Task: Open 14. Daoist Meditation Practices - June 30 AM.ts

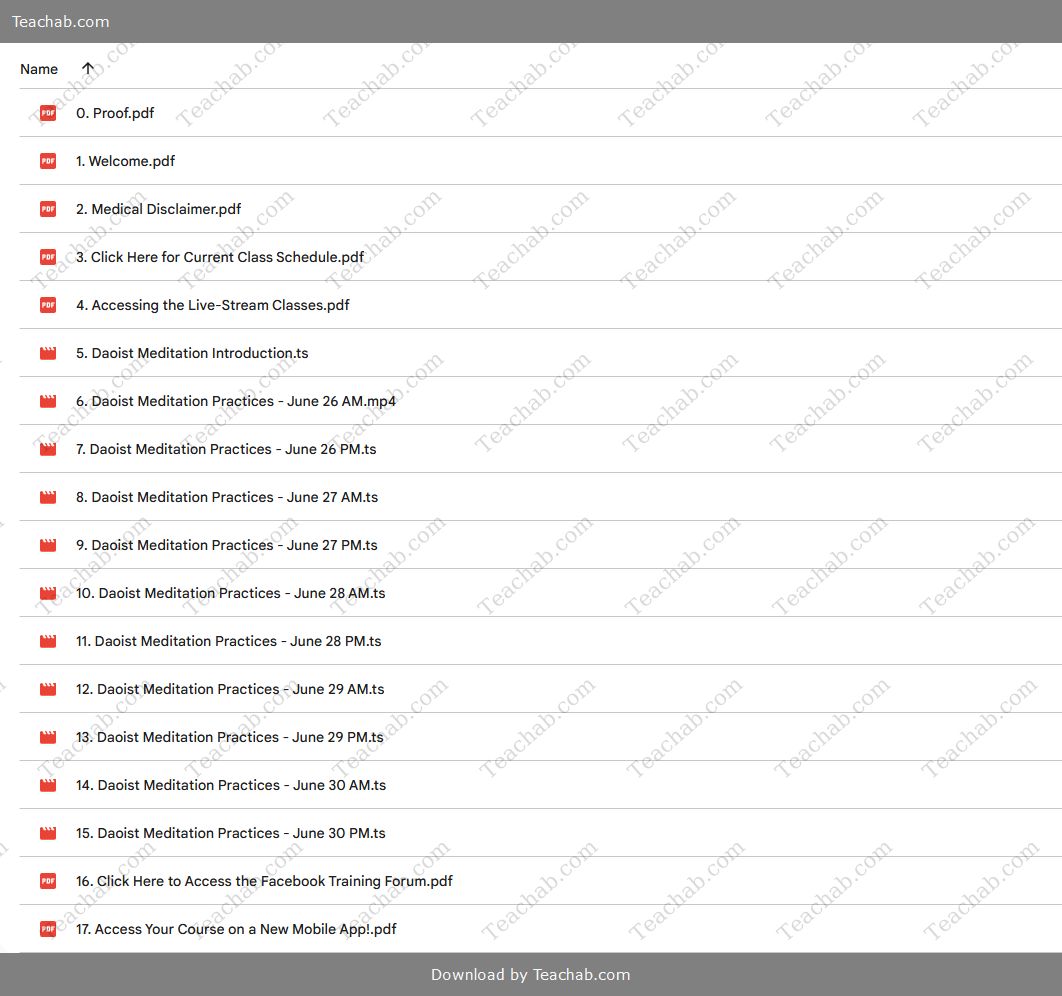Action: point(231,785)
